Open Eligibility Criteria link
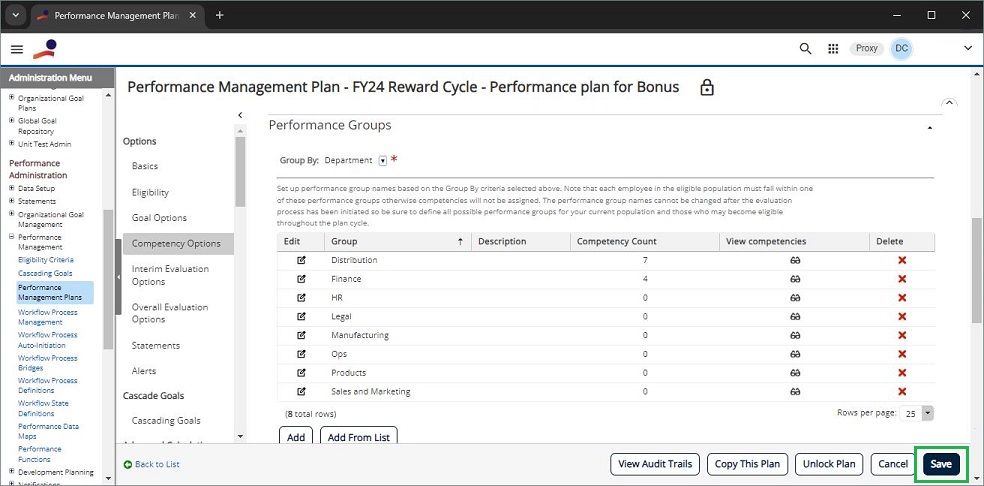This screenshot has height=486, width=984. [x=46, y=259]
